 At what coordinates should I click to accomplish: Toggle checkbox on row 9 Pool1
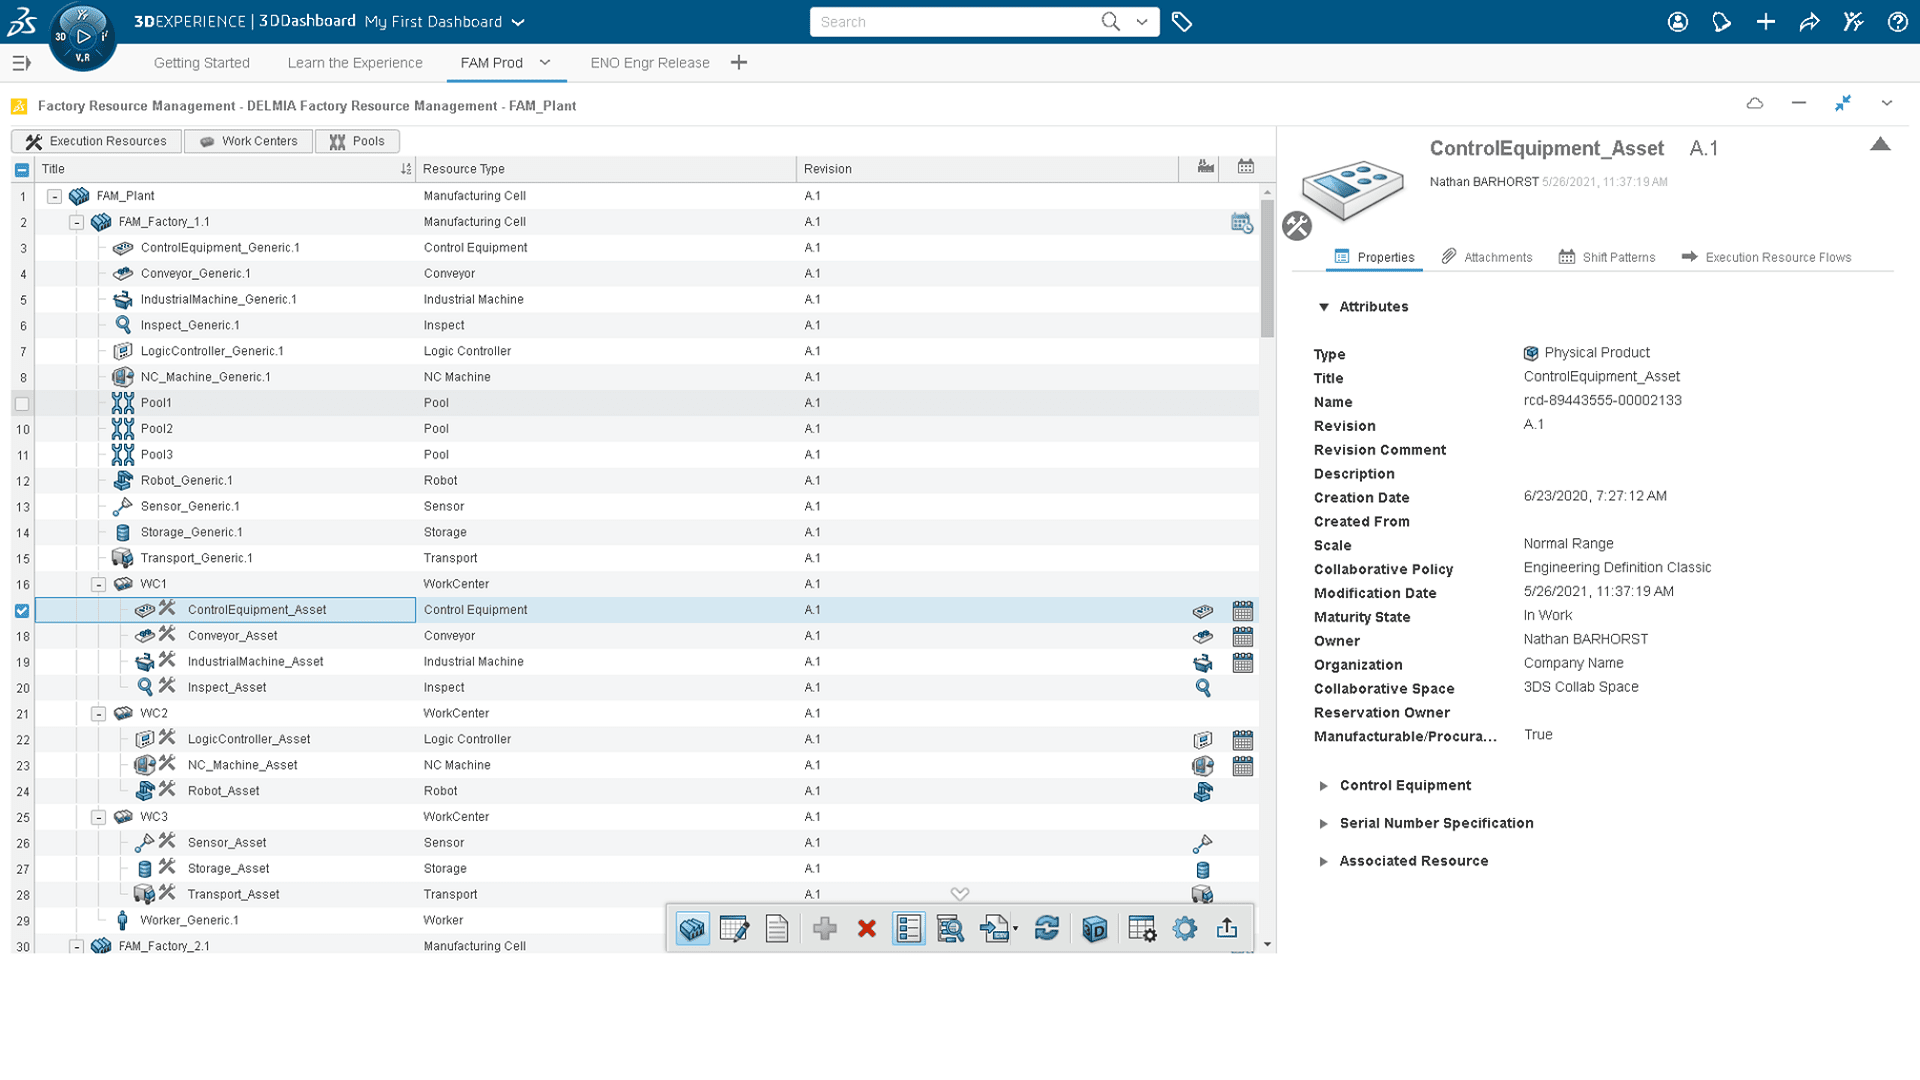(21, 402)
